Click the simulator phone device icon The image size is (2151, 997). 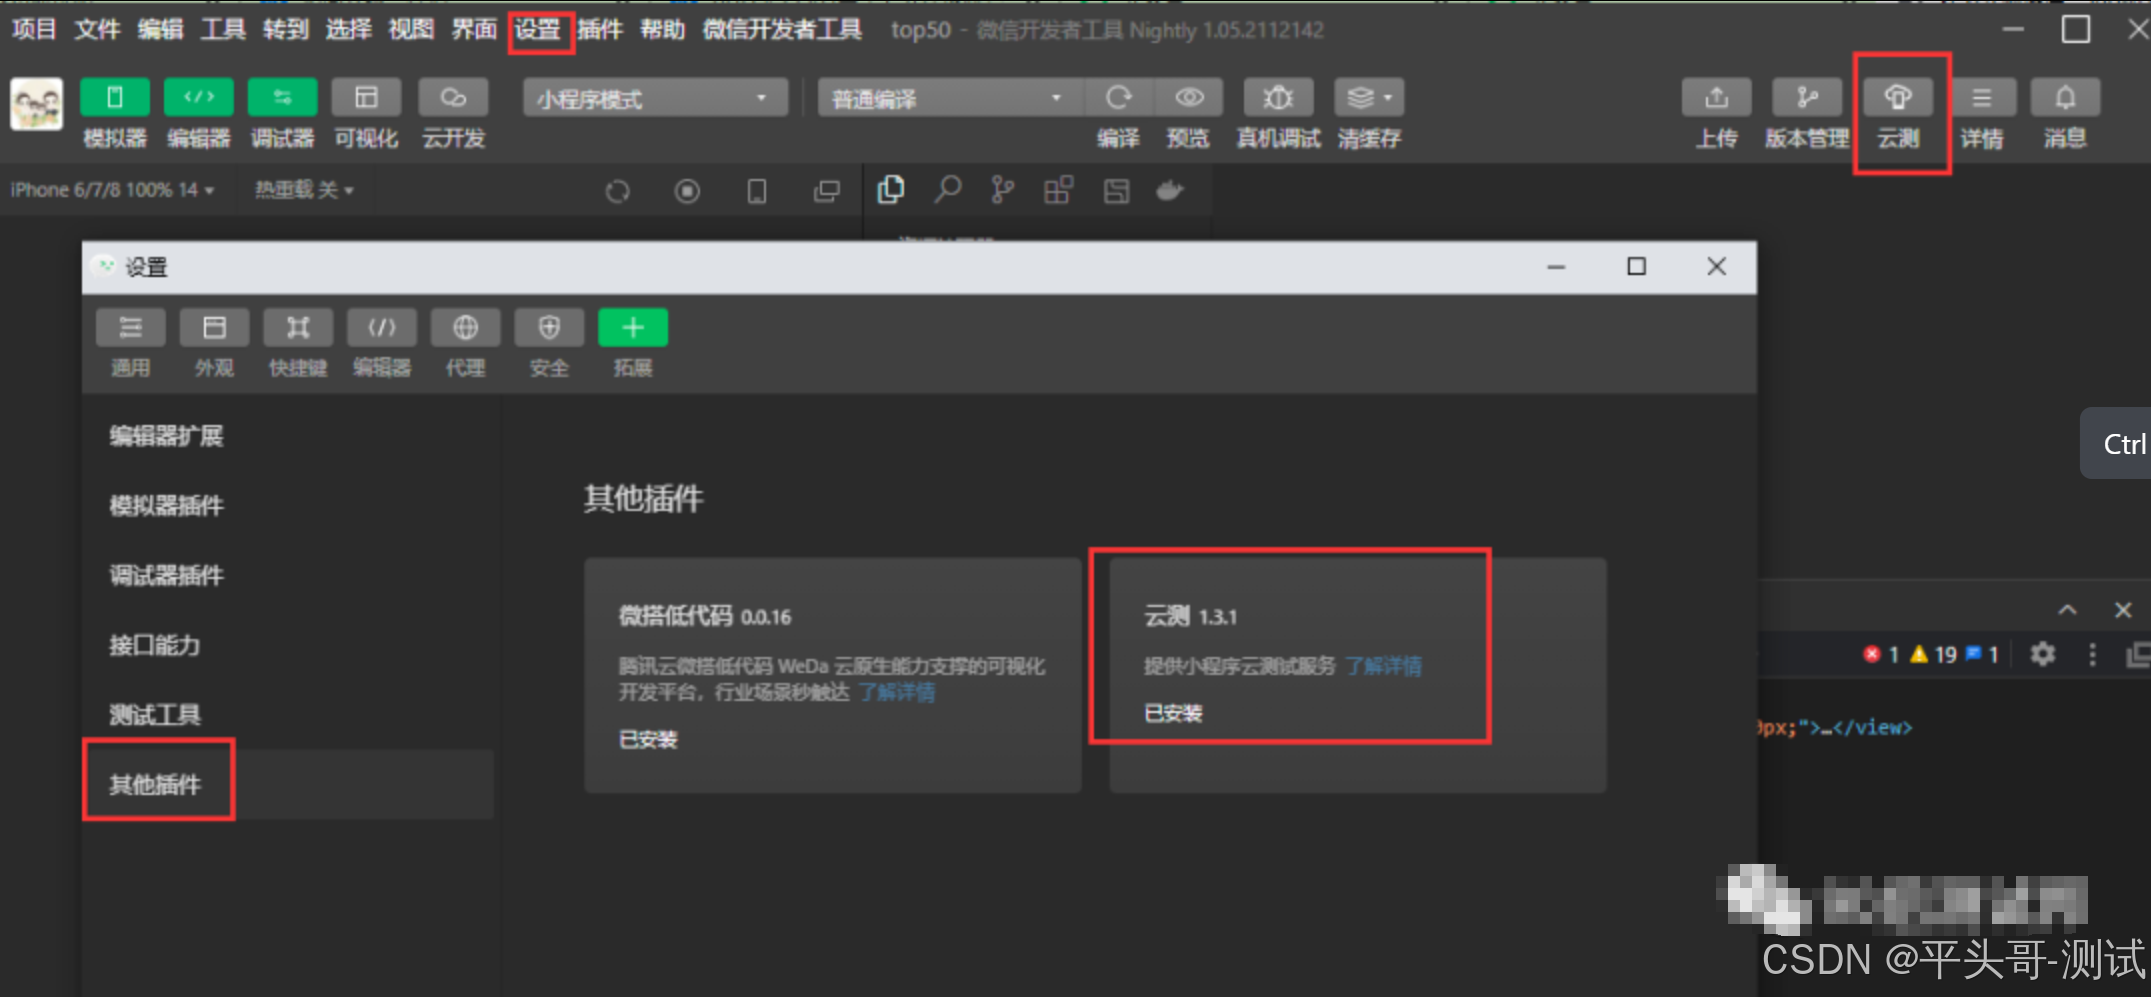(x=757, y=191)
